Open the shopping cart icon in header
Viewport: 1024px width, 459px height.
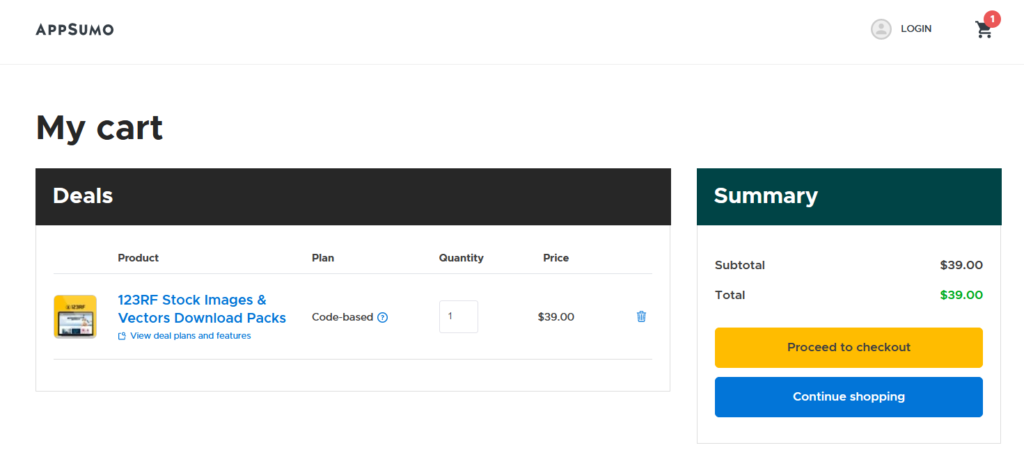coord(984,30)
